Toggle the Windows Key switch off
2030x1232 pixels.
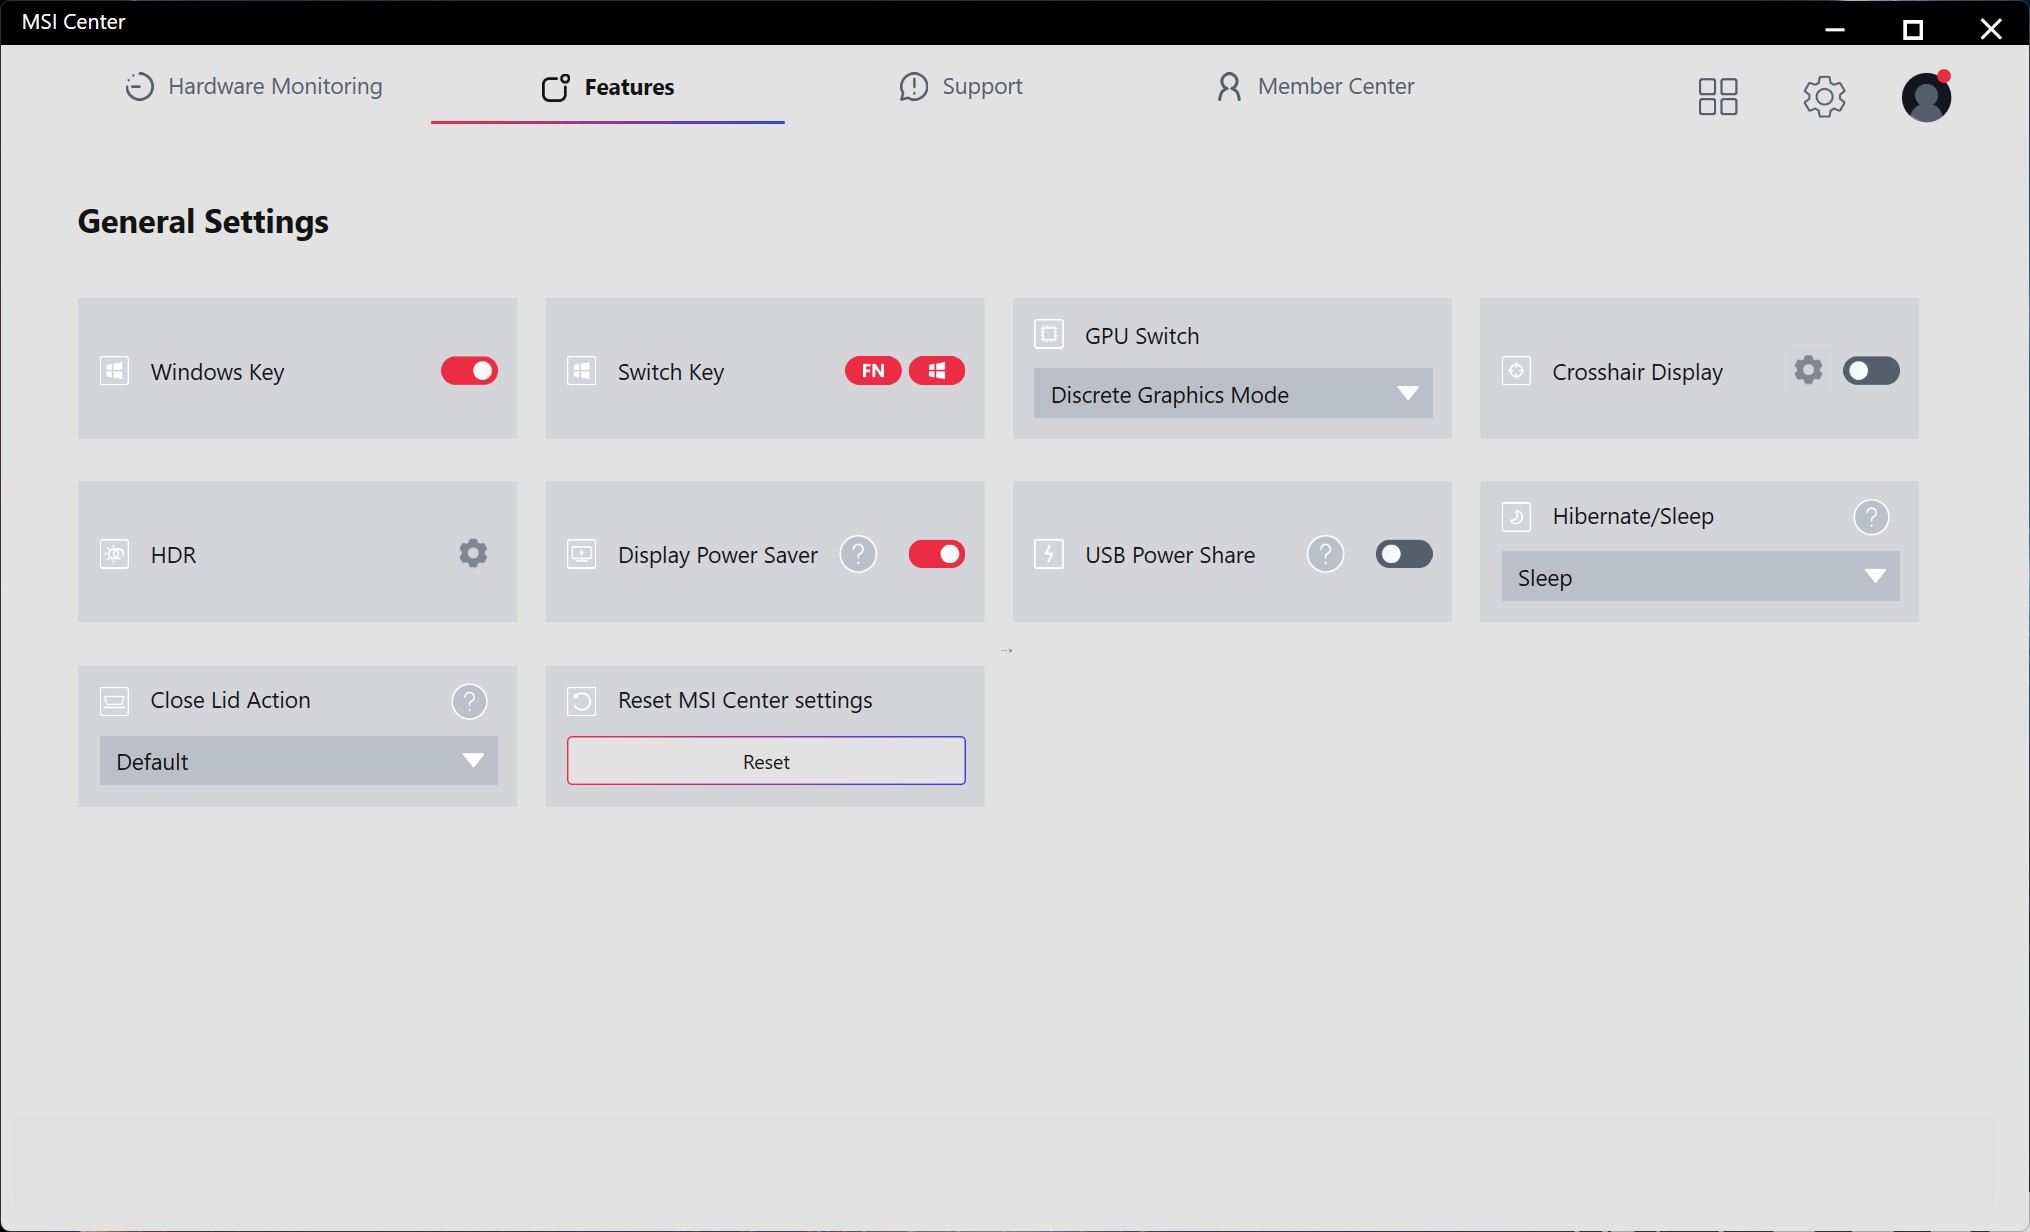(469, 371)
